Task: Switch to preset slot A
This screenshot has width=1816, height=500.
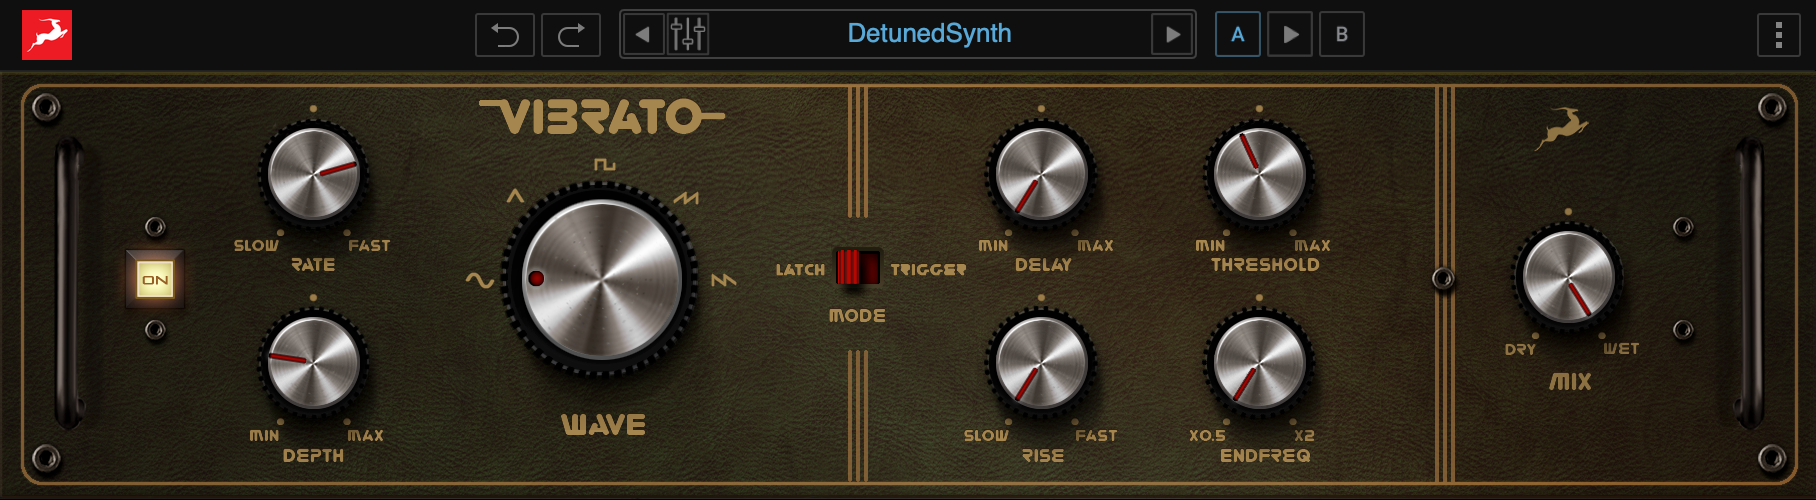Action: pos(1237,35)
